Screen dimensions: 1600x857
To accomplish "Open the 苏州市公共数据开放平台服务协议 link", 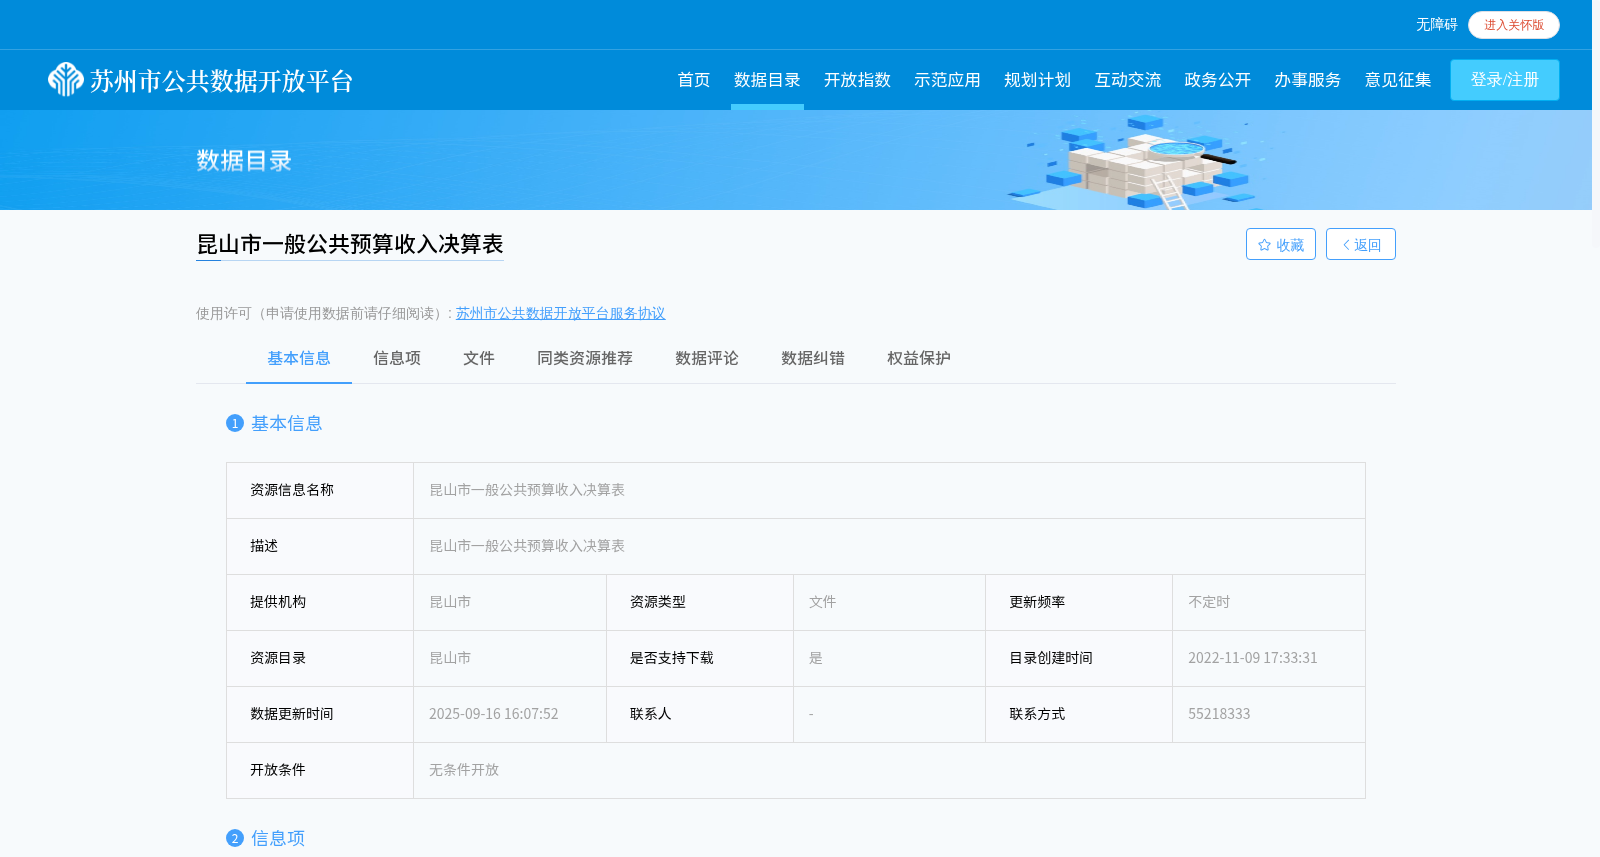I will point(560,313).
